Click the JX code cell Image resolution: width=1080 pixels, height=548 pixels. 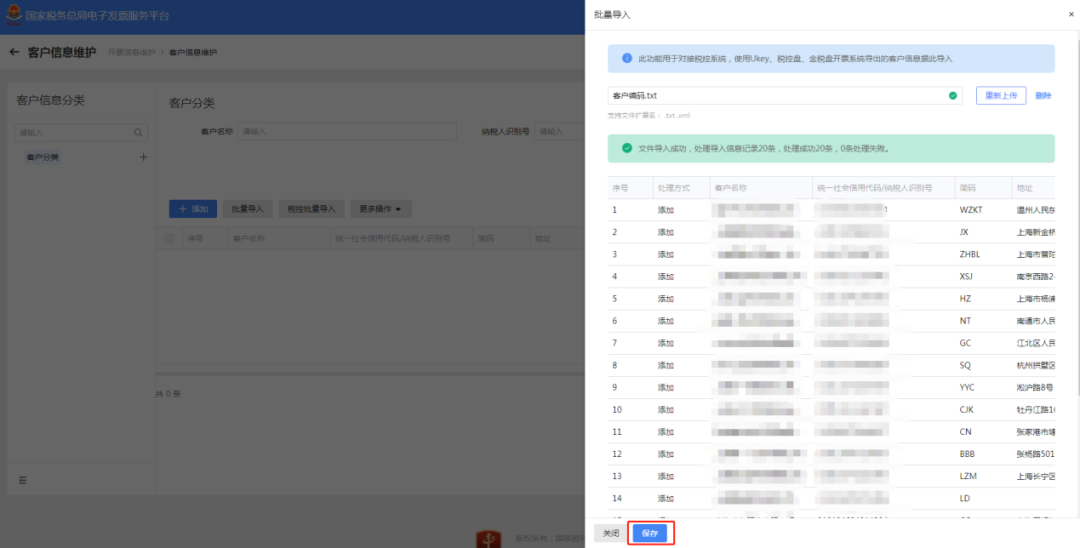964,232
